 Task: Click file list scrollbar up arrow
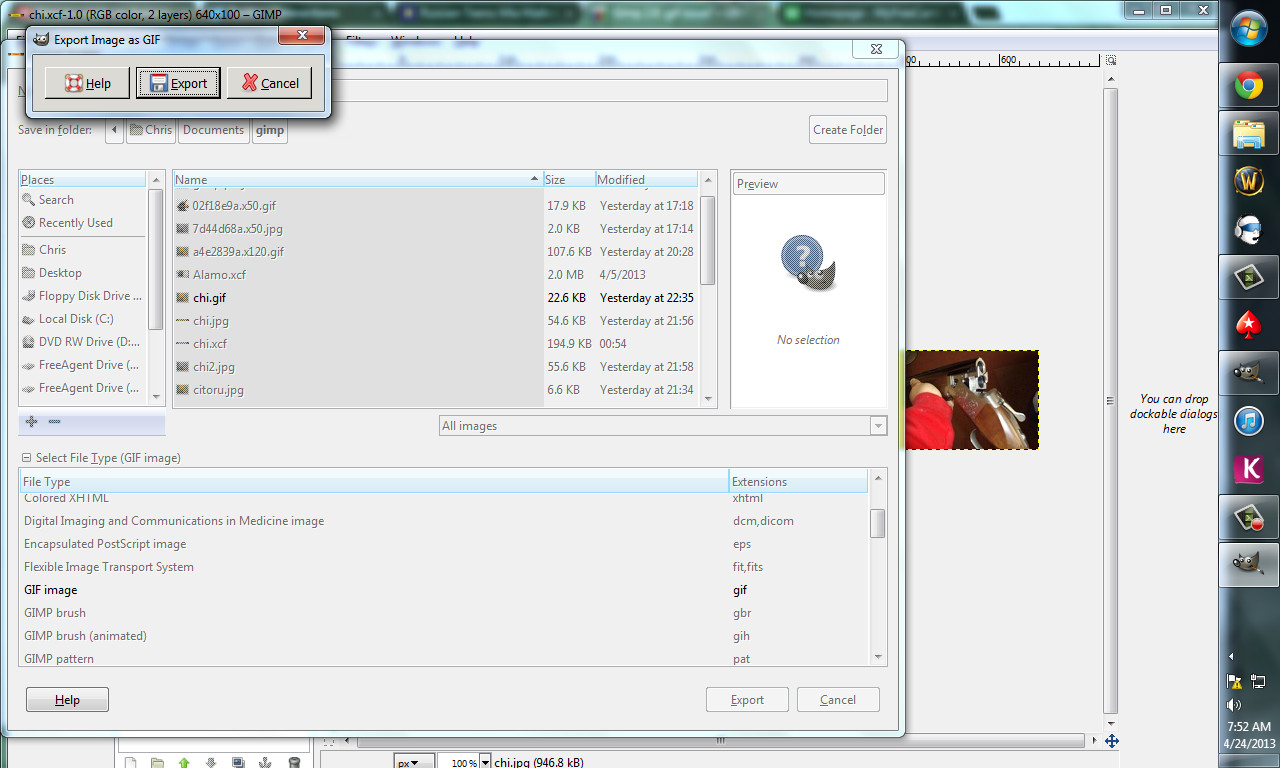click(x=708, y=180)
